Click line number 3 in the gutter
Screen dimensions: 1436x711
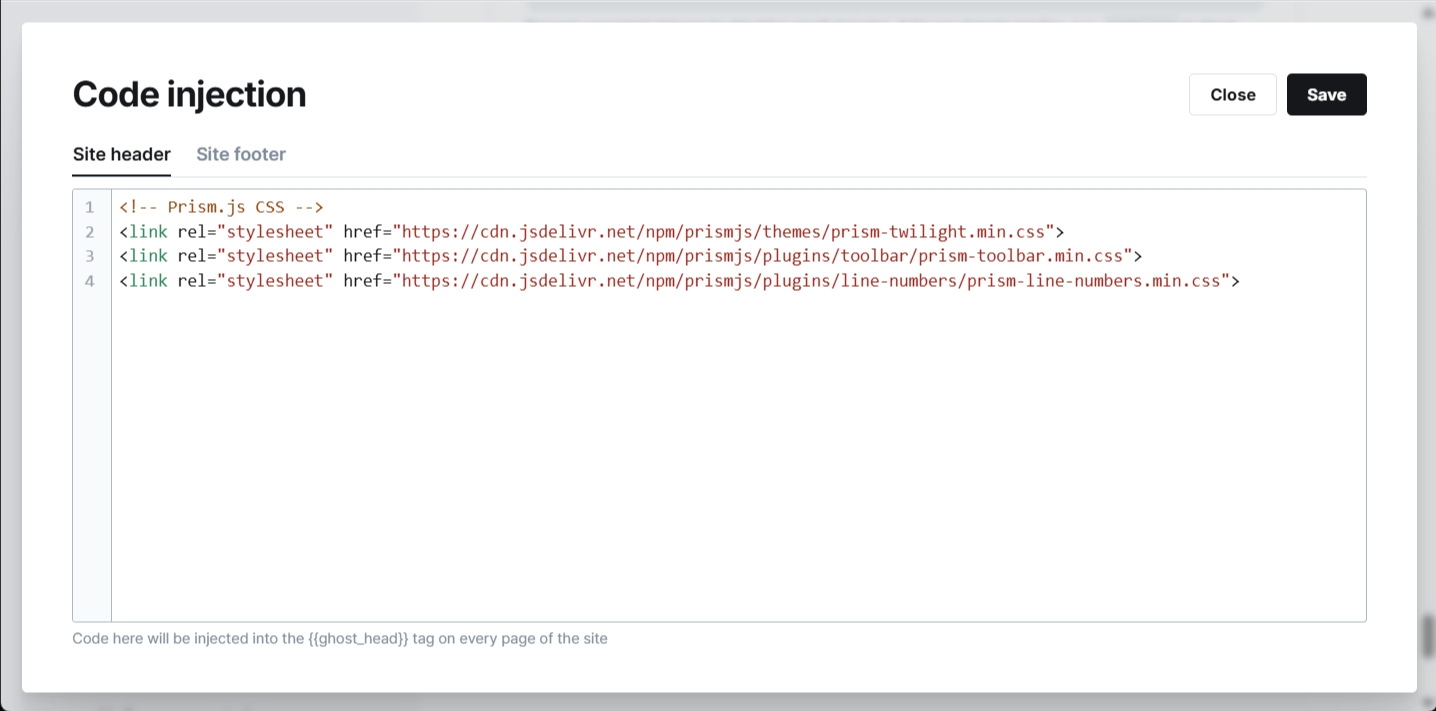point(90,256)
